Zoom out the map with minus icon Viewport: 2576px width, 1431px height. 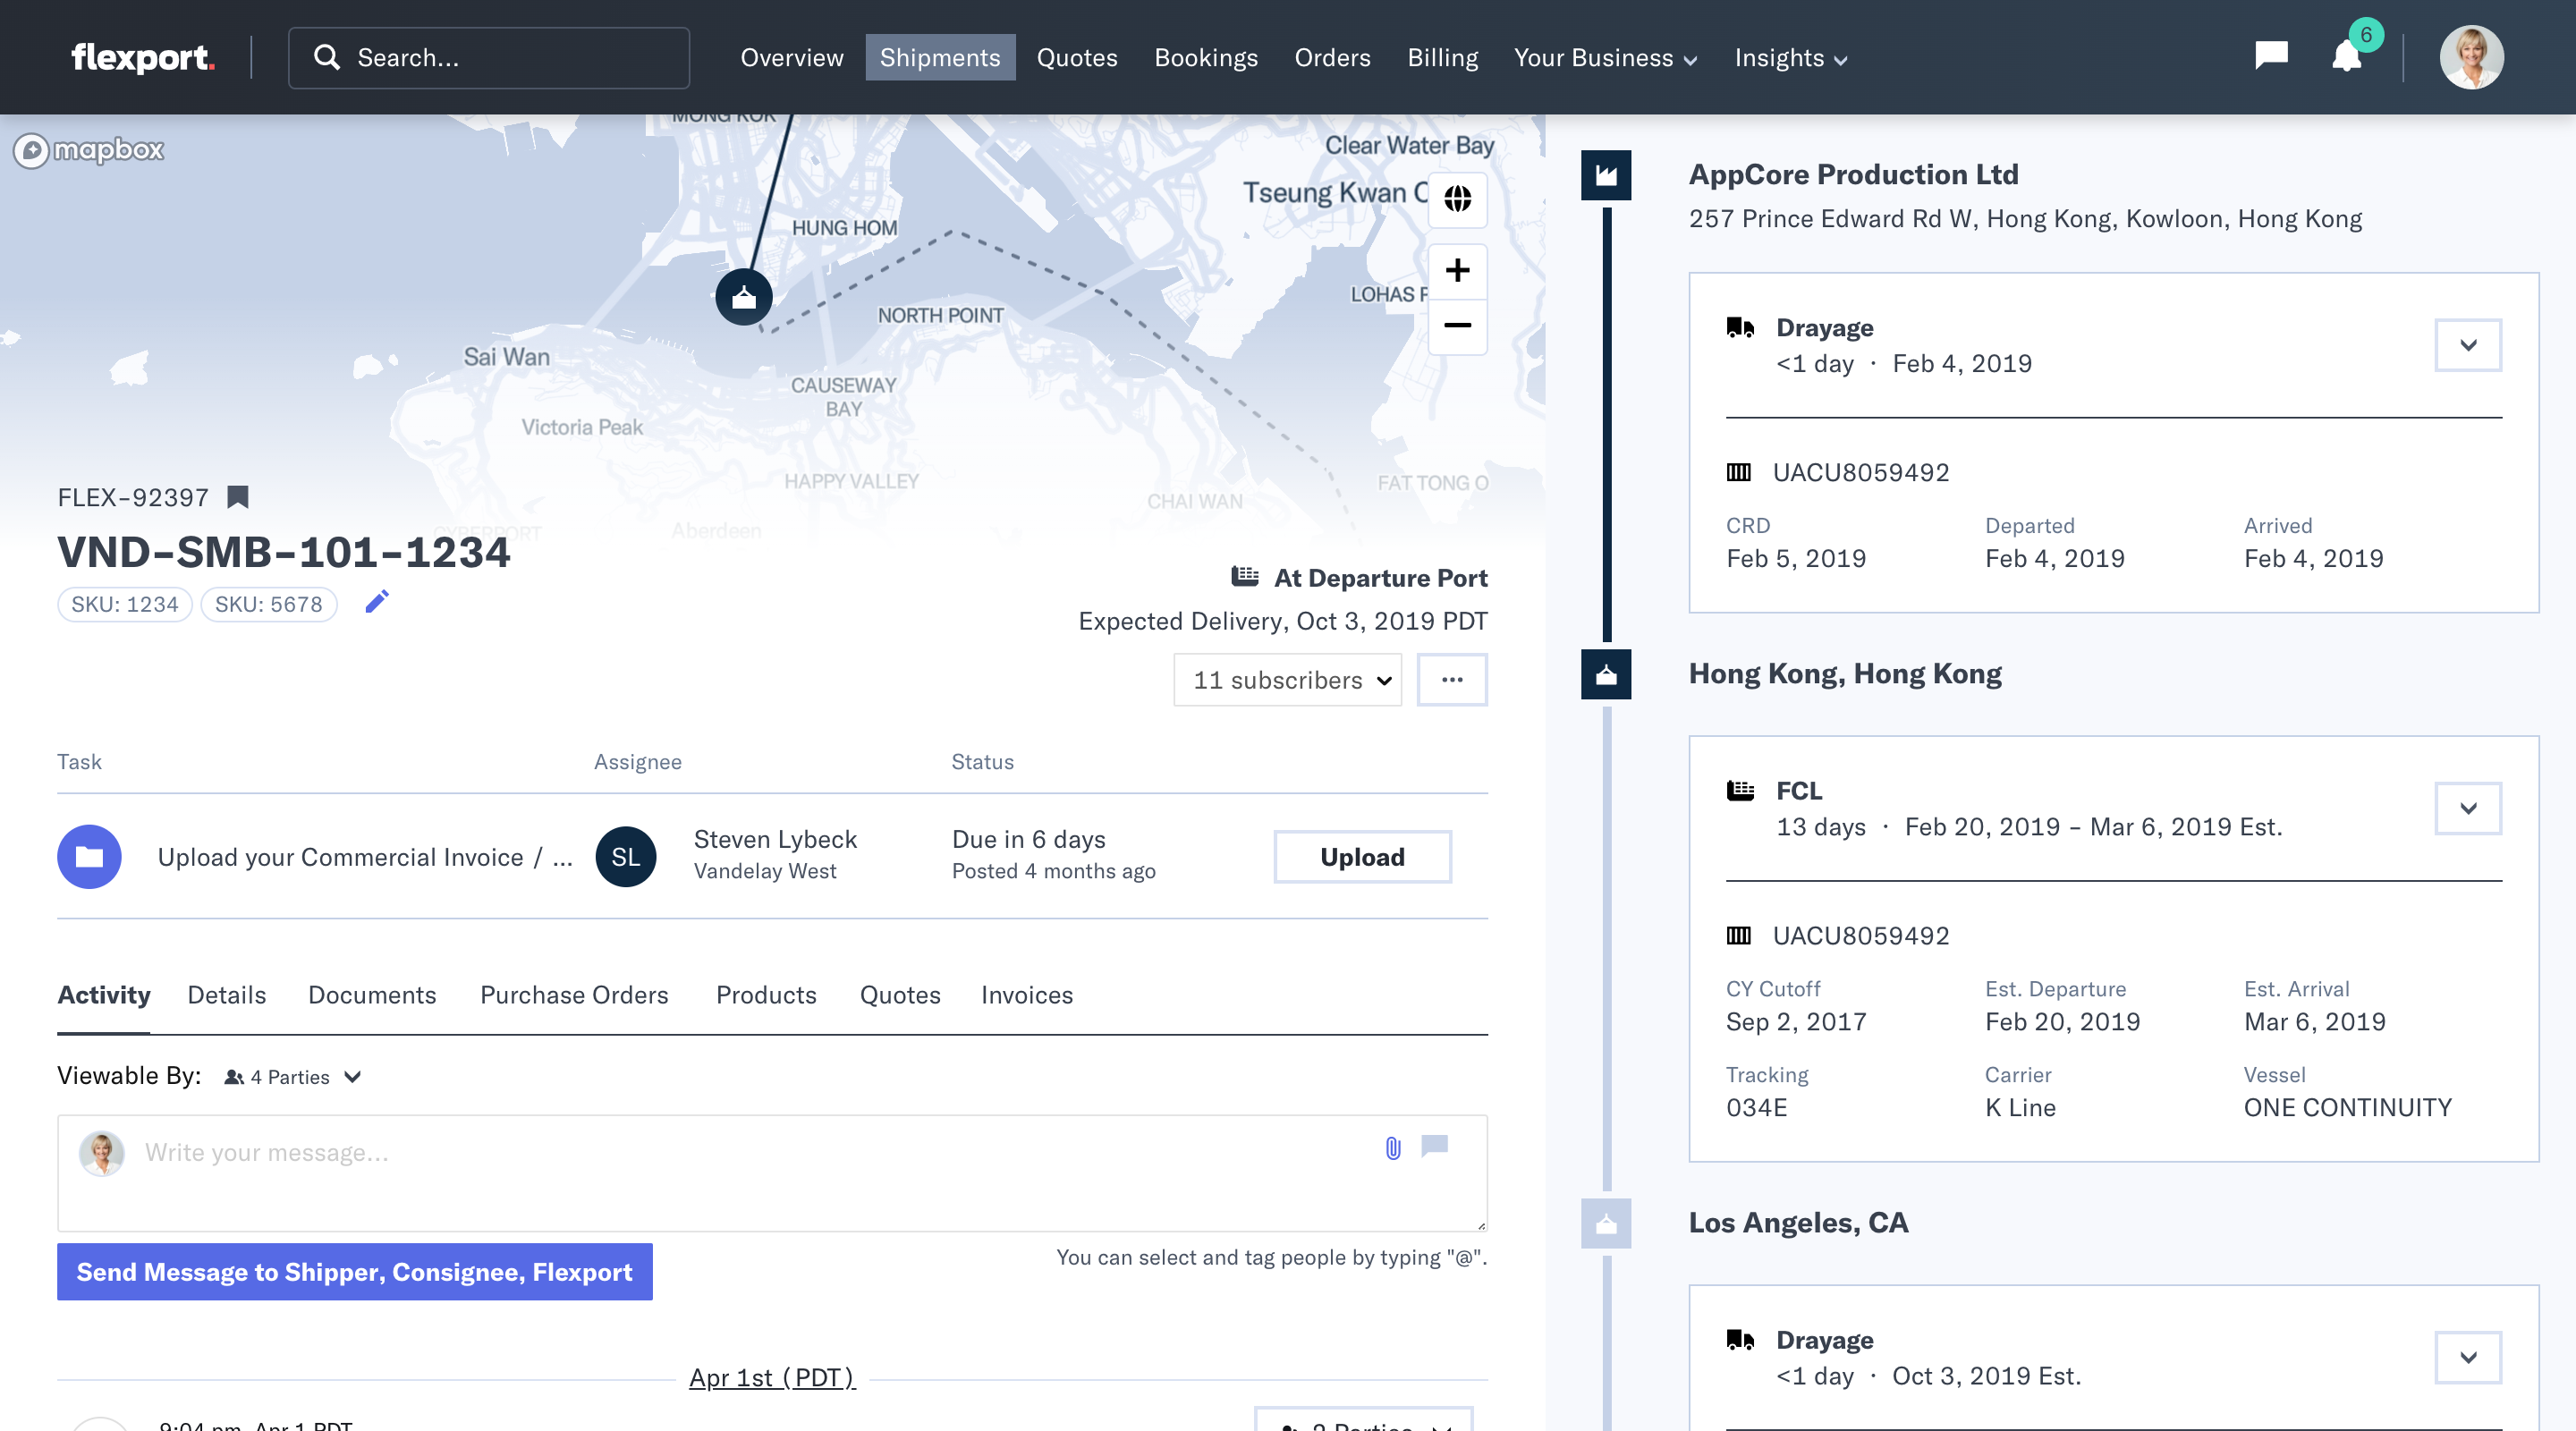pyautogui.click(x=1457, y=326)
